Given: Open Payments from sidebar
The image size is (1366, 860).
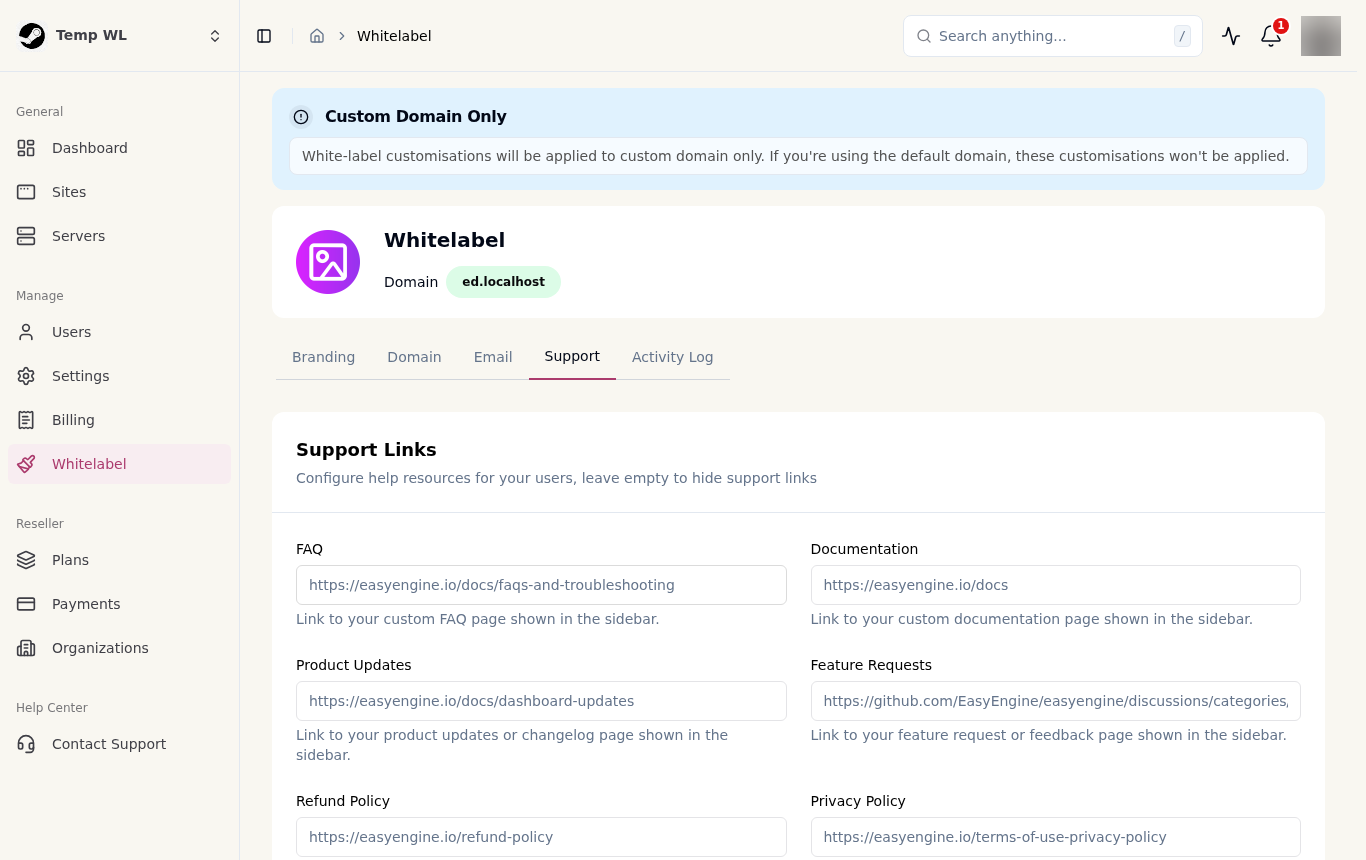Looking at the screenshot, I should [x=120, y=604].
